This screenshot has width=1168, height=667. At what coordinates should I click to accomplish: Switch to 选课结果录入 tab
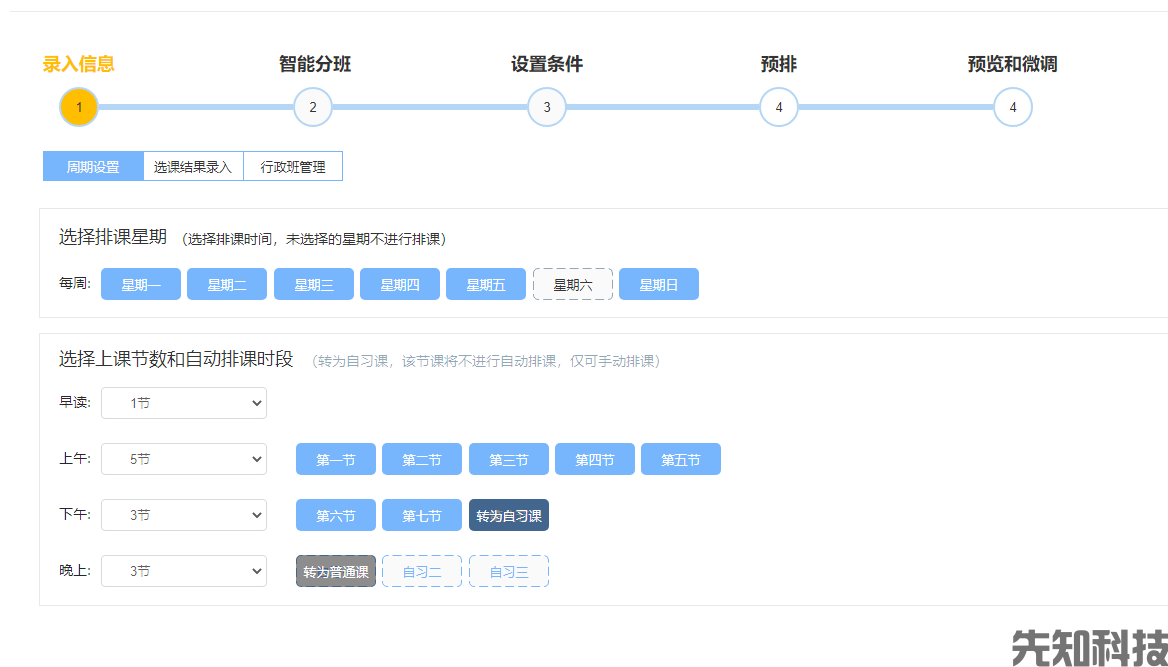(x=193, y=166)
